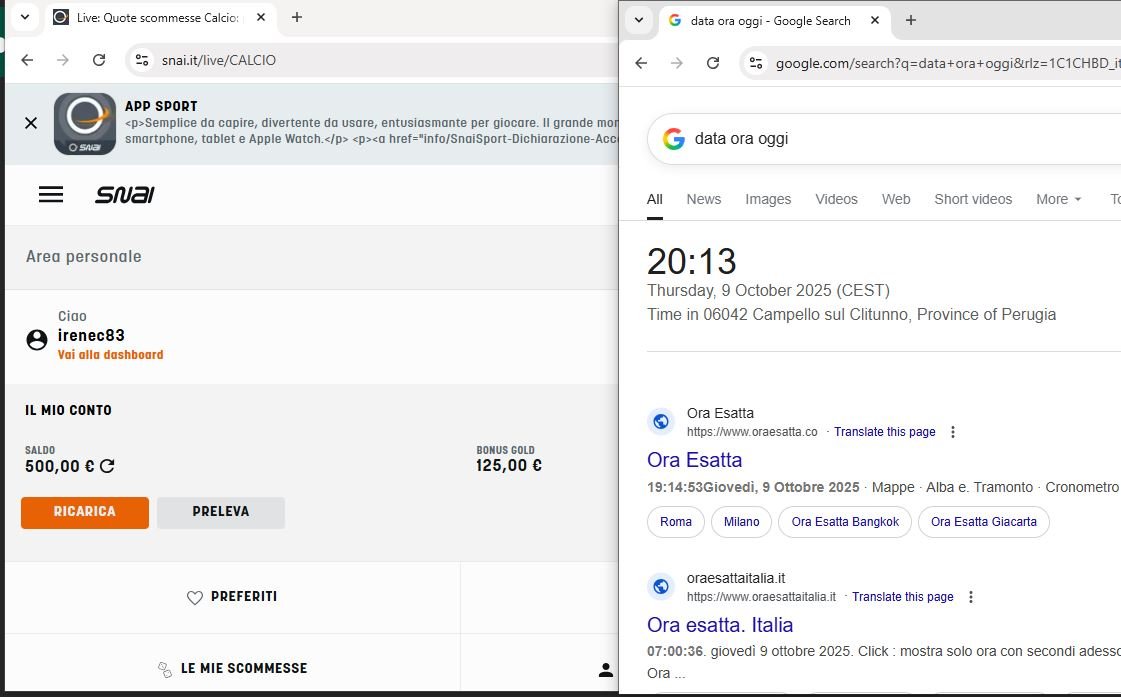Open options for Ora Esatta result
Viewport: 1121px width, 697px height.
pos(953,432)
